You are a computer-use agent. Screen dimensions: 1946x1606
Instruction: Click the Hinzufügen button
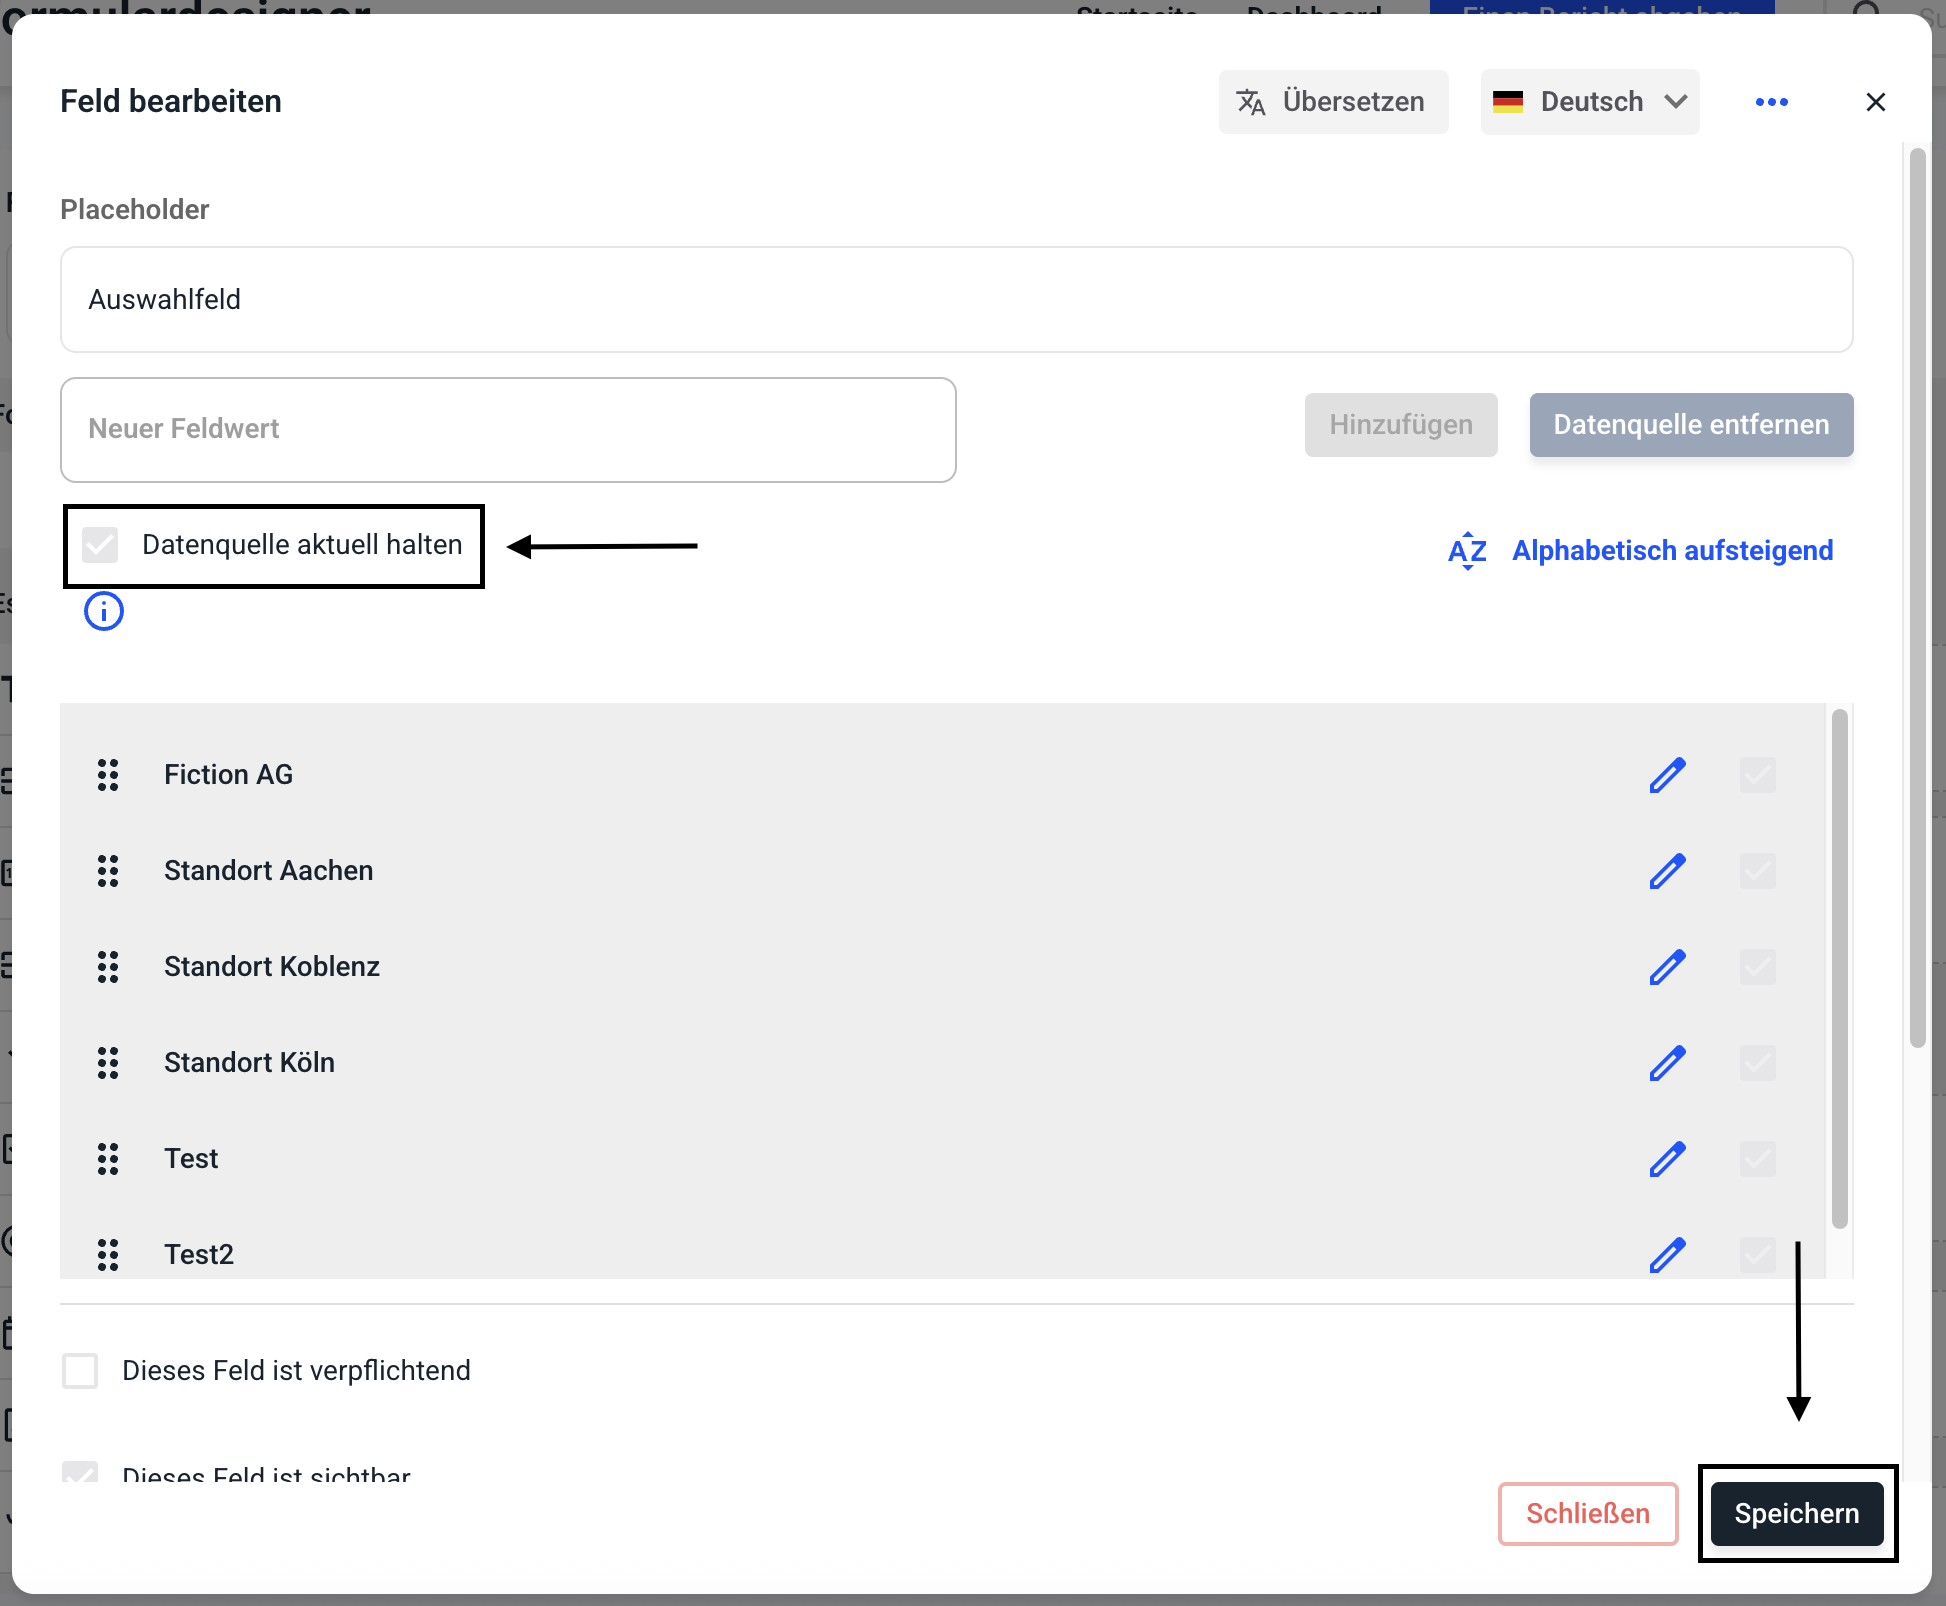click(x=1400, y=425)
